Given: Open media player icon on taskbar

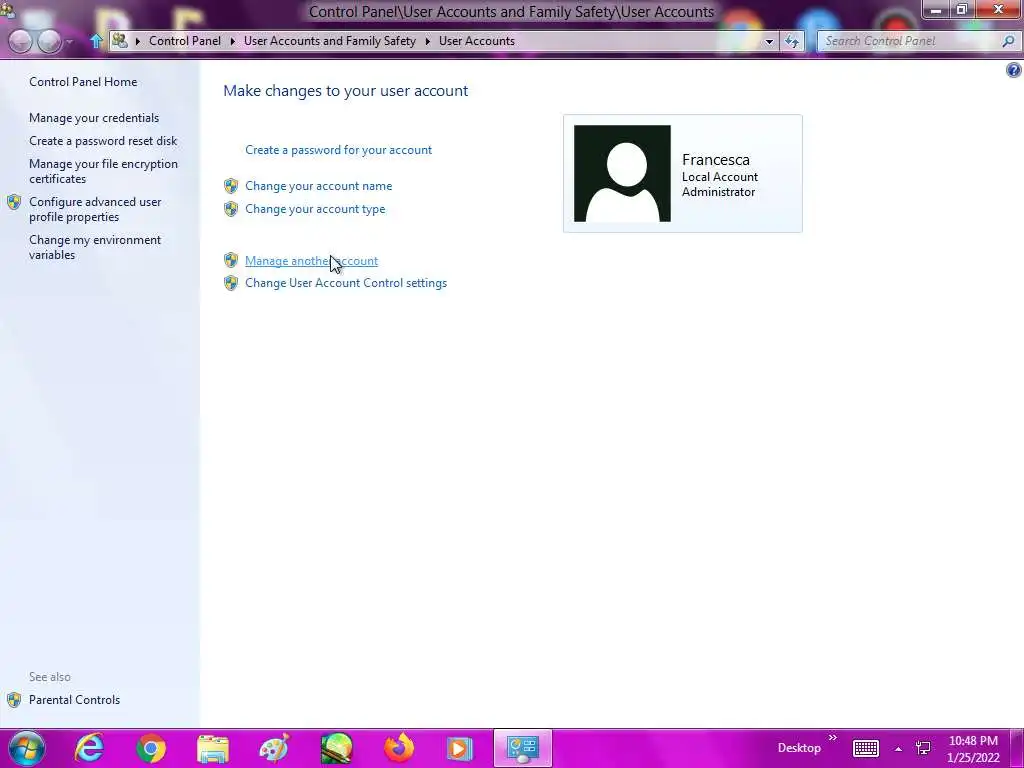Looking at the screenshot, I should 459,748.
